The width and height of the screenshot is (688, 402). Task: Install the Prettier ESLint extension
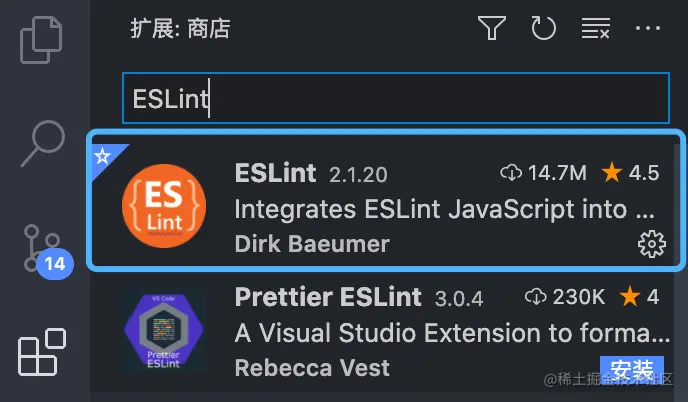(631, 368)
